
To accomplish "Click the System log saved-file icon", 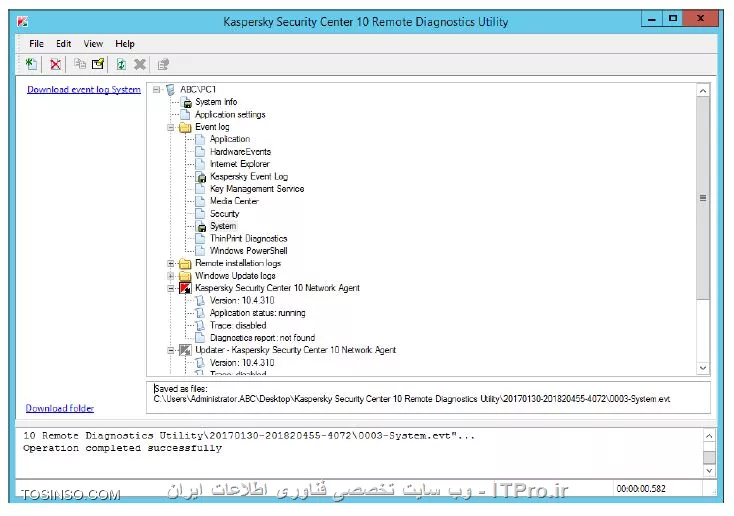I will pyautogui.click(x=201, y=227).
